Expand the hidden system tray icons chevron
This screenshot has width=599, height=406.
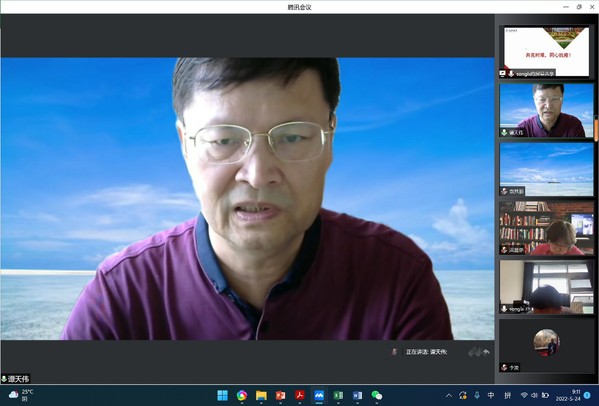click(x=449, y=395)
